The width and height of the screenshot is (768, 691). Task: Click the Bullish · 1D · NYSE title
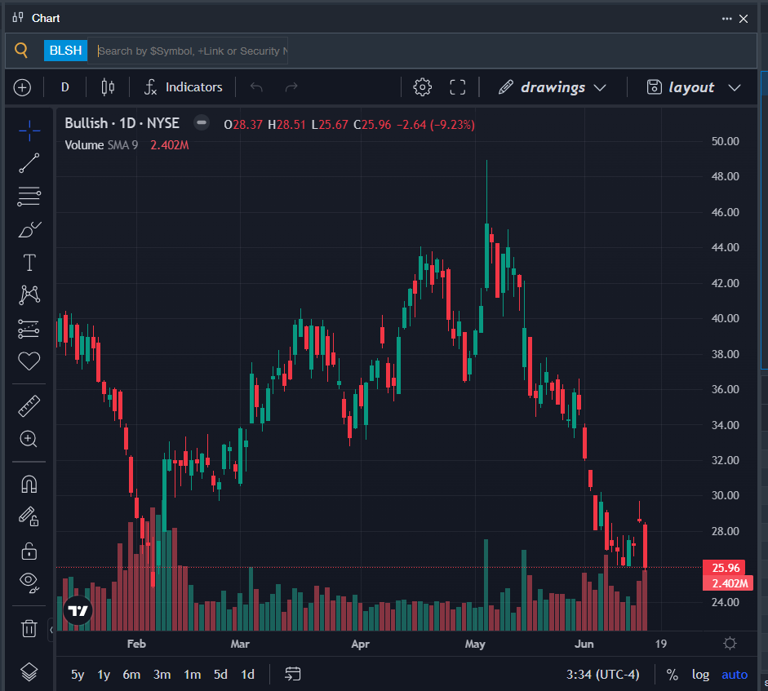[122, 123]
